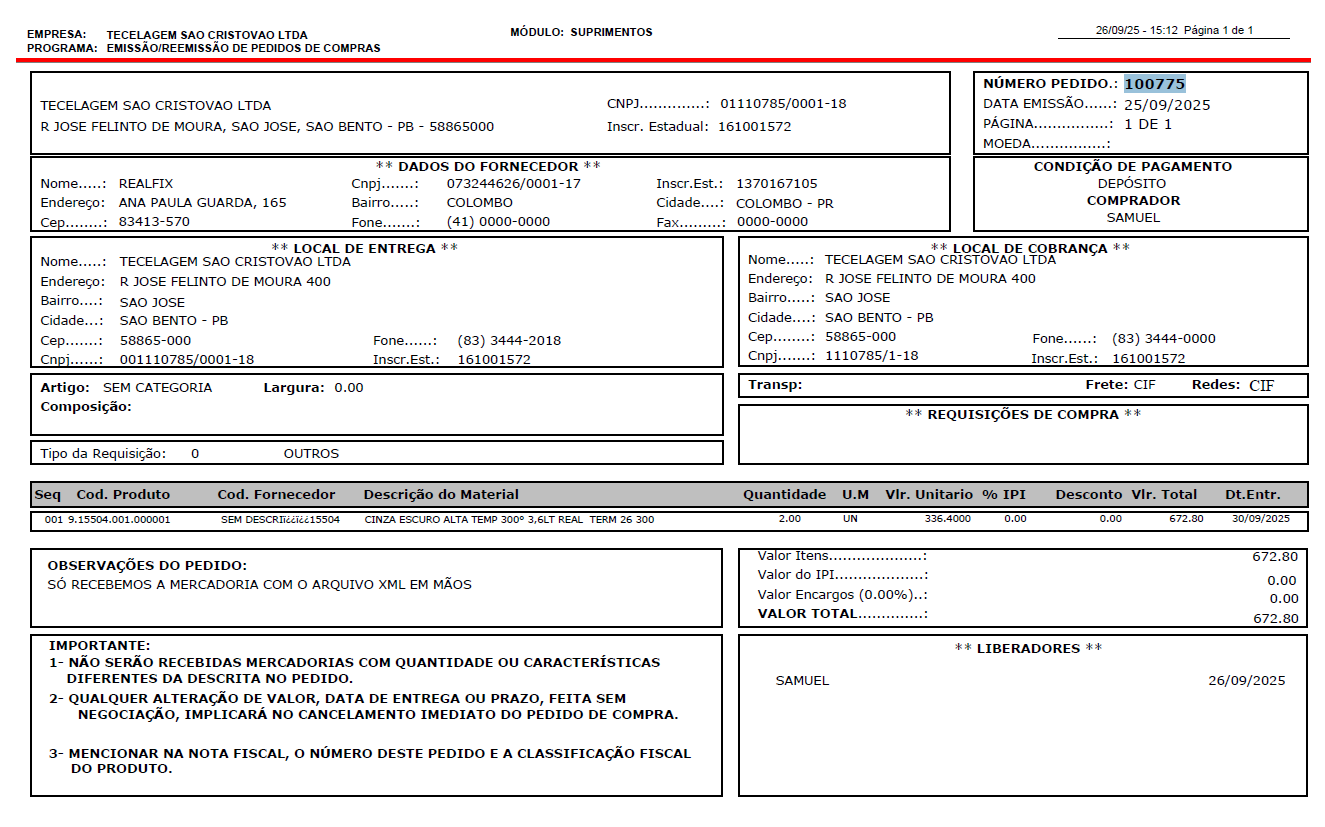This screenshot has width=1325, height=827.
Task: Click the supplier phone (41) 0000-0000
Action: (498, 222)
